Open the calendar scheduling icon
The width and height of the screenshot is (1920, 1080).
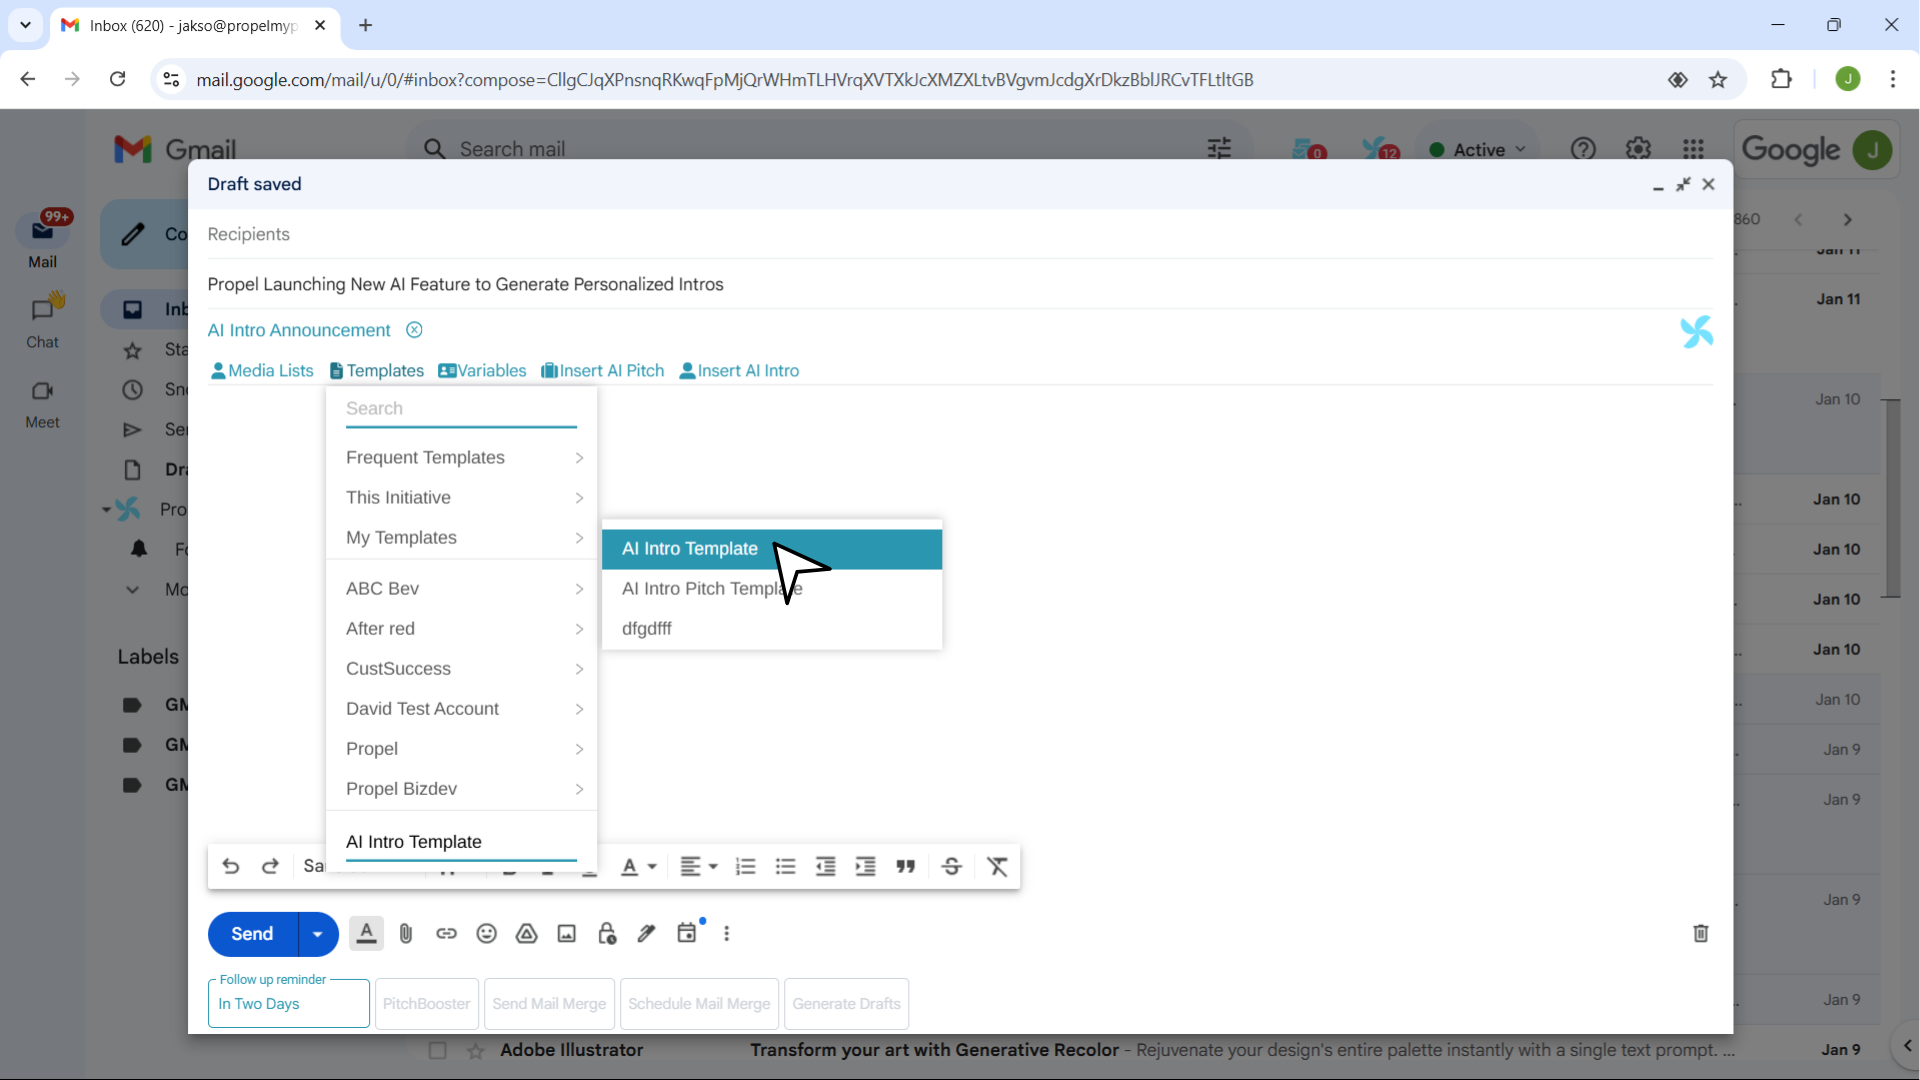pyautogui.click(x=687, y=933)
